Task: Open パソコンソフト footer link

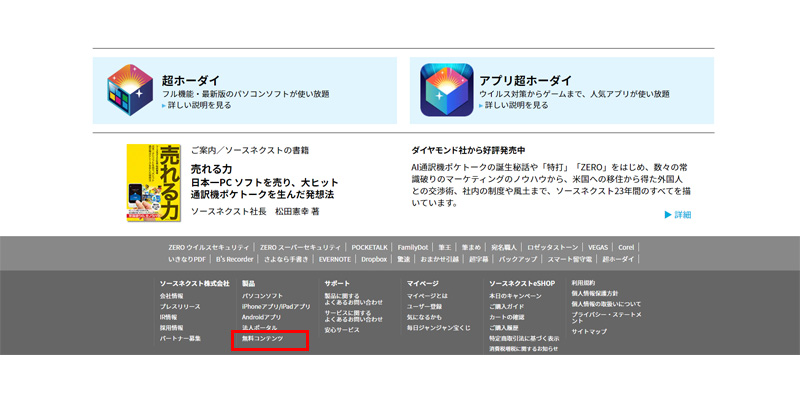Action: click(262, 296)
